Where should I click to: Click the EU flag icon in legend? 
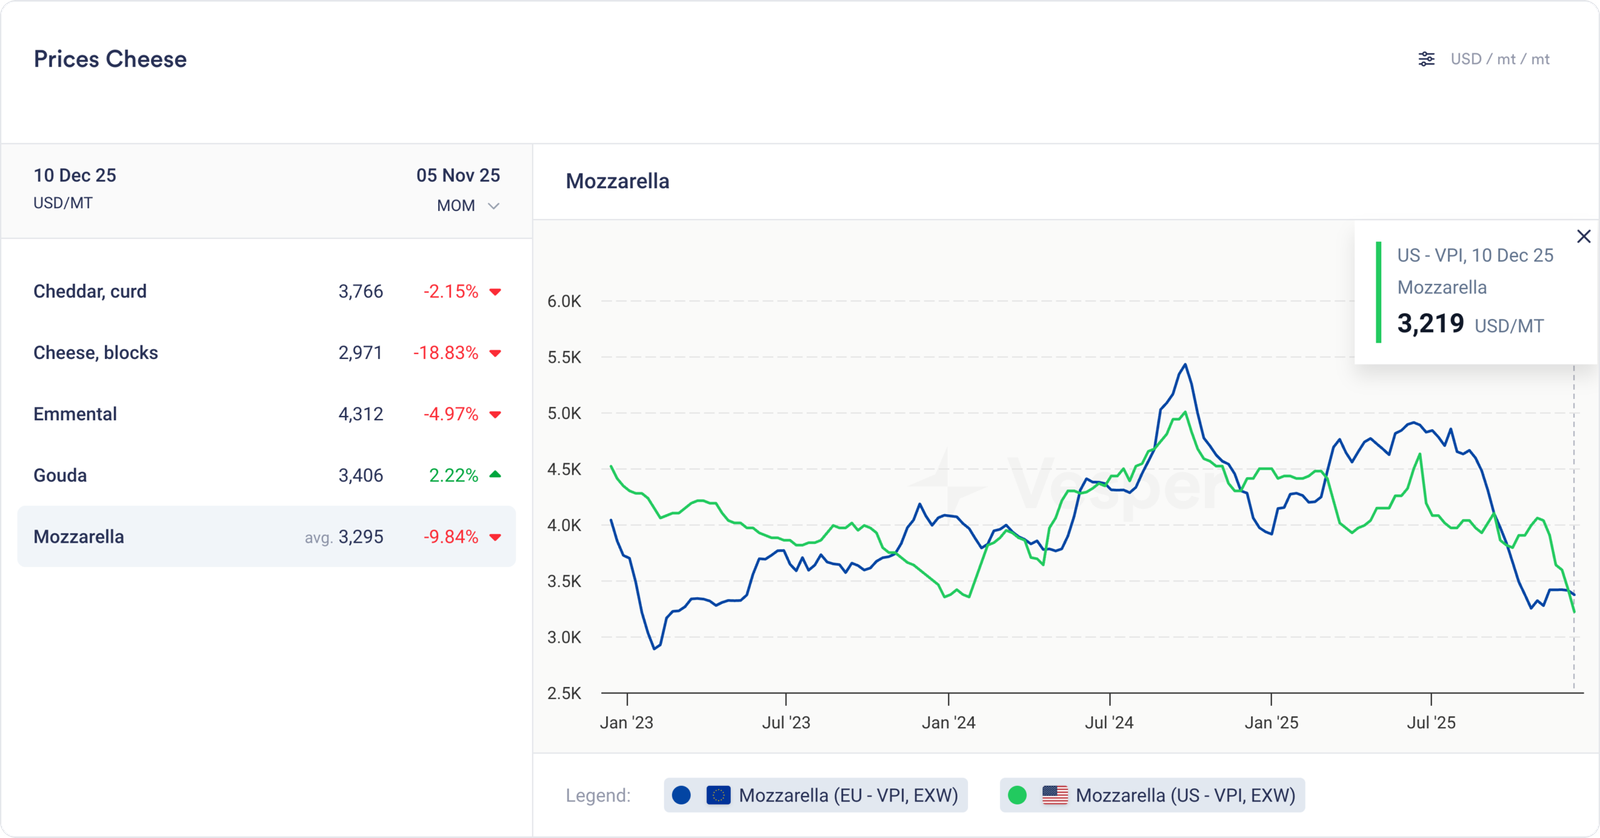click(x=718, y=795)
